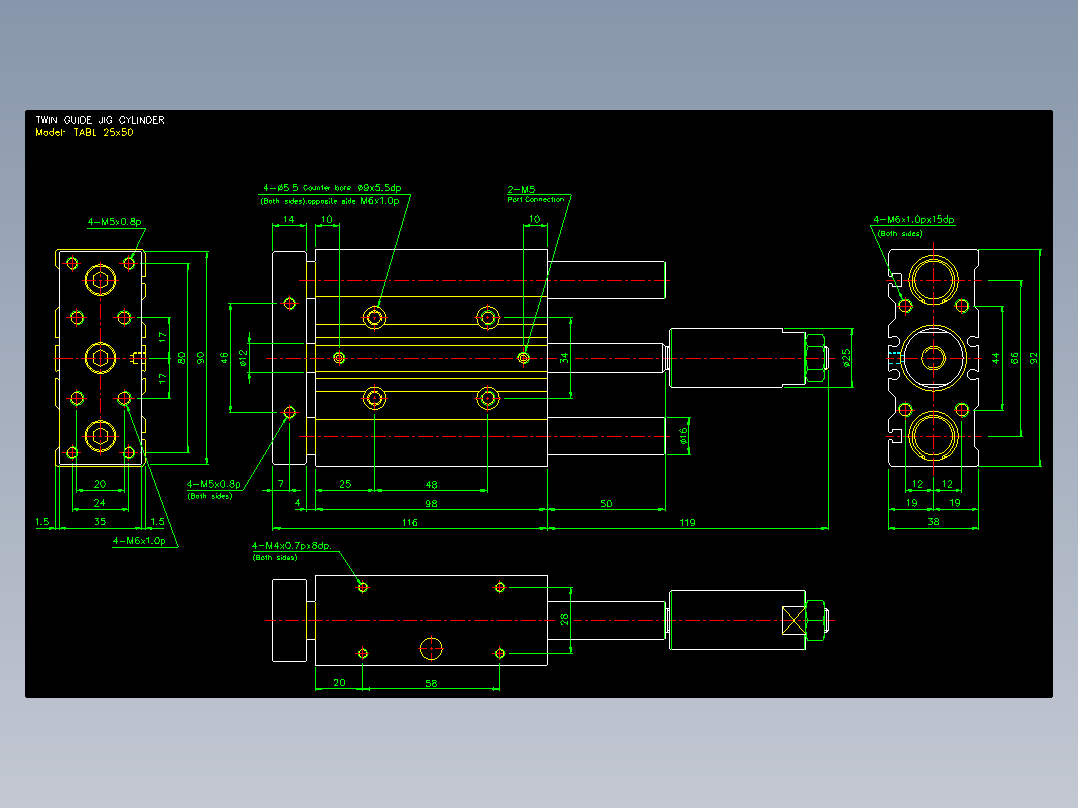Select the 116 length dimension

click(409, 523)
